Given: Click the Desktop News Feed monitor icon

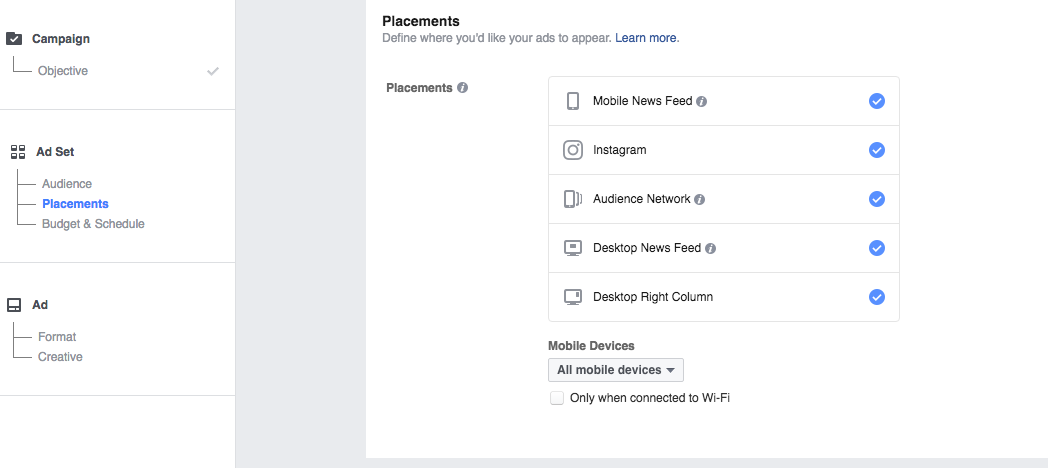Looking at the screenshot, I should (573, 248).
